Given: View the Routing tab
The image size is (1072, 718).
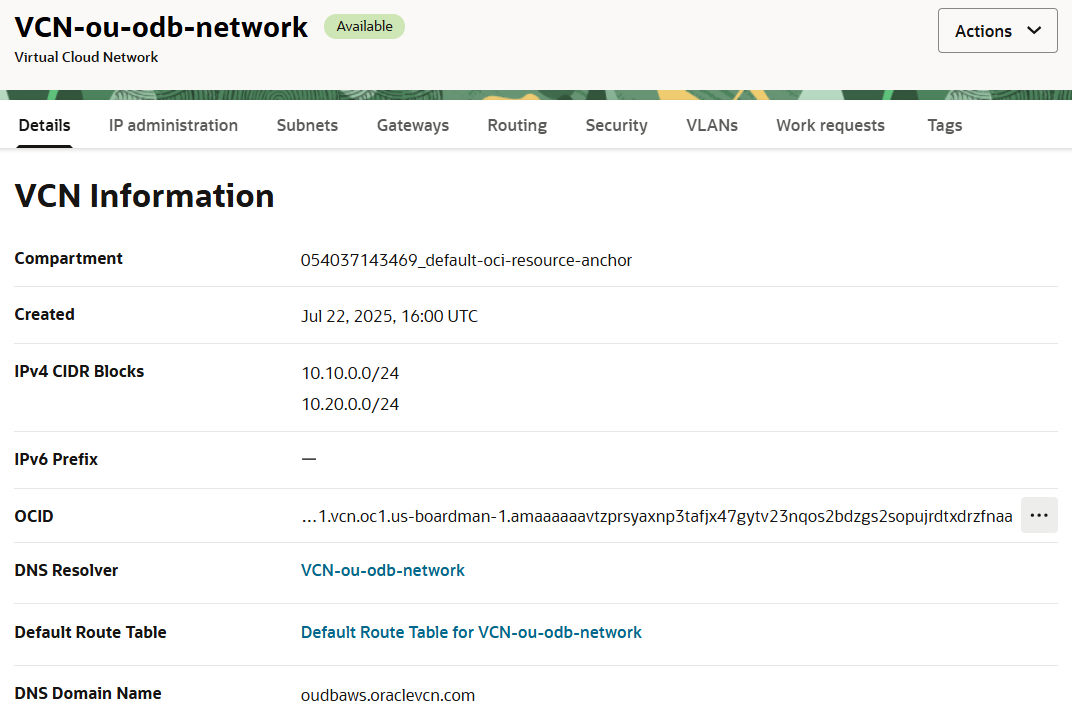Looking at the screenshot, I should [517, 125].
